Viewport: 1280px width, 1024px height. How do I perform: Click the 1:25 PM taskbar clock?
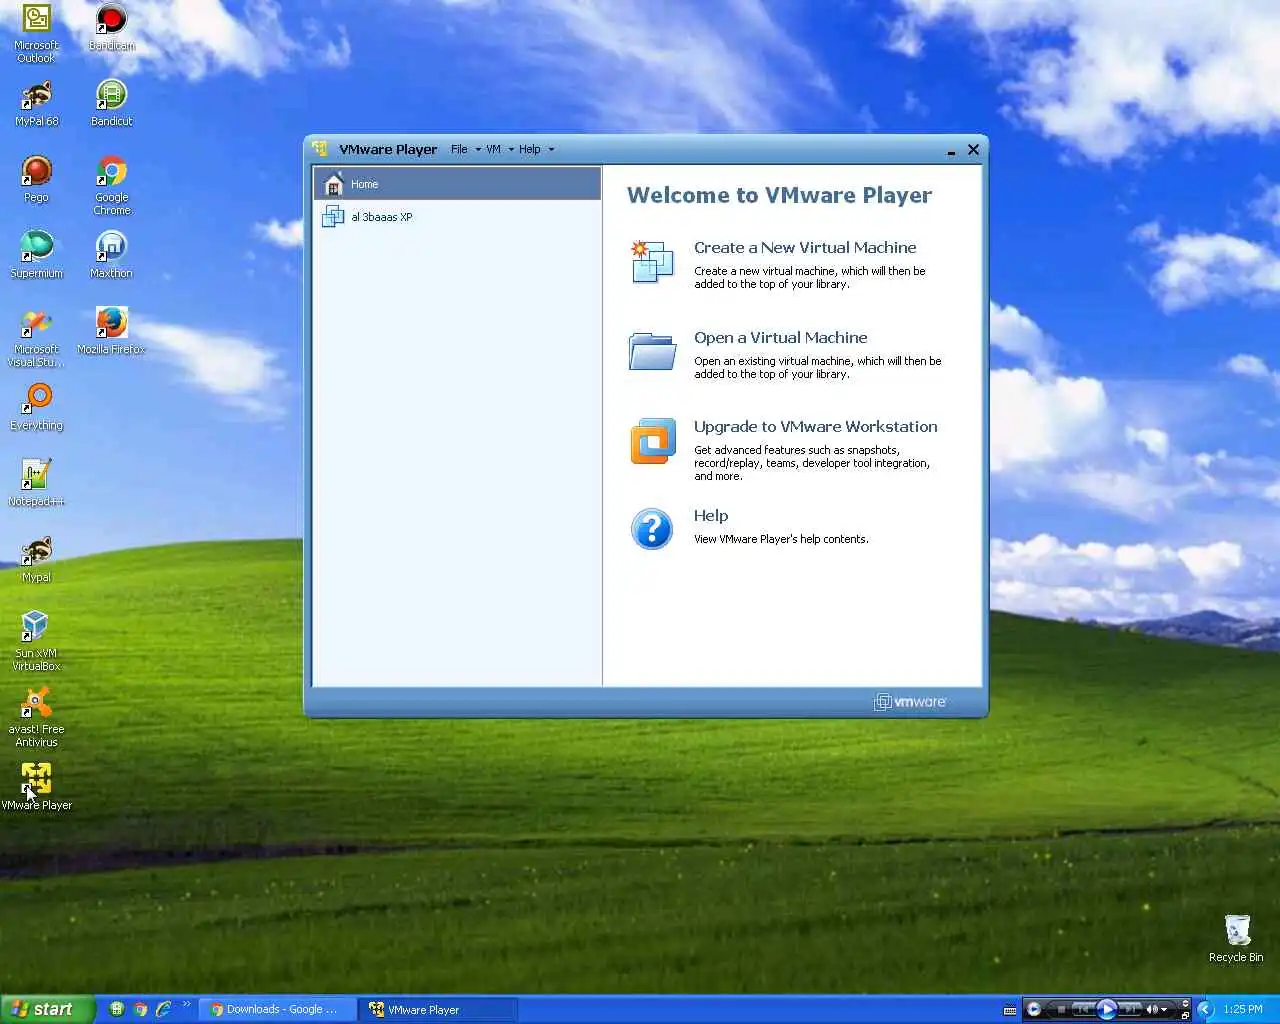(1243, 1009)
